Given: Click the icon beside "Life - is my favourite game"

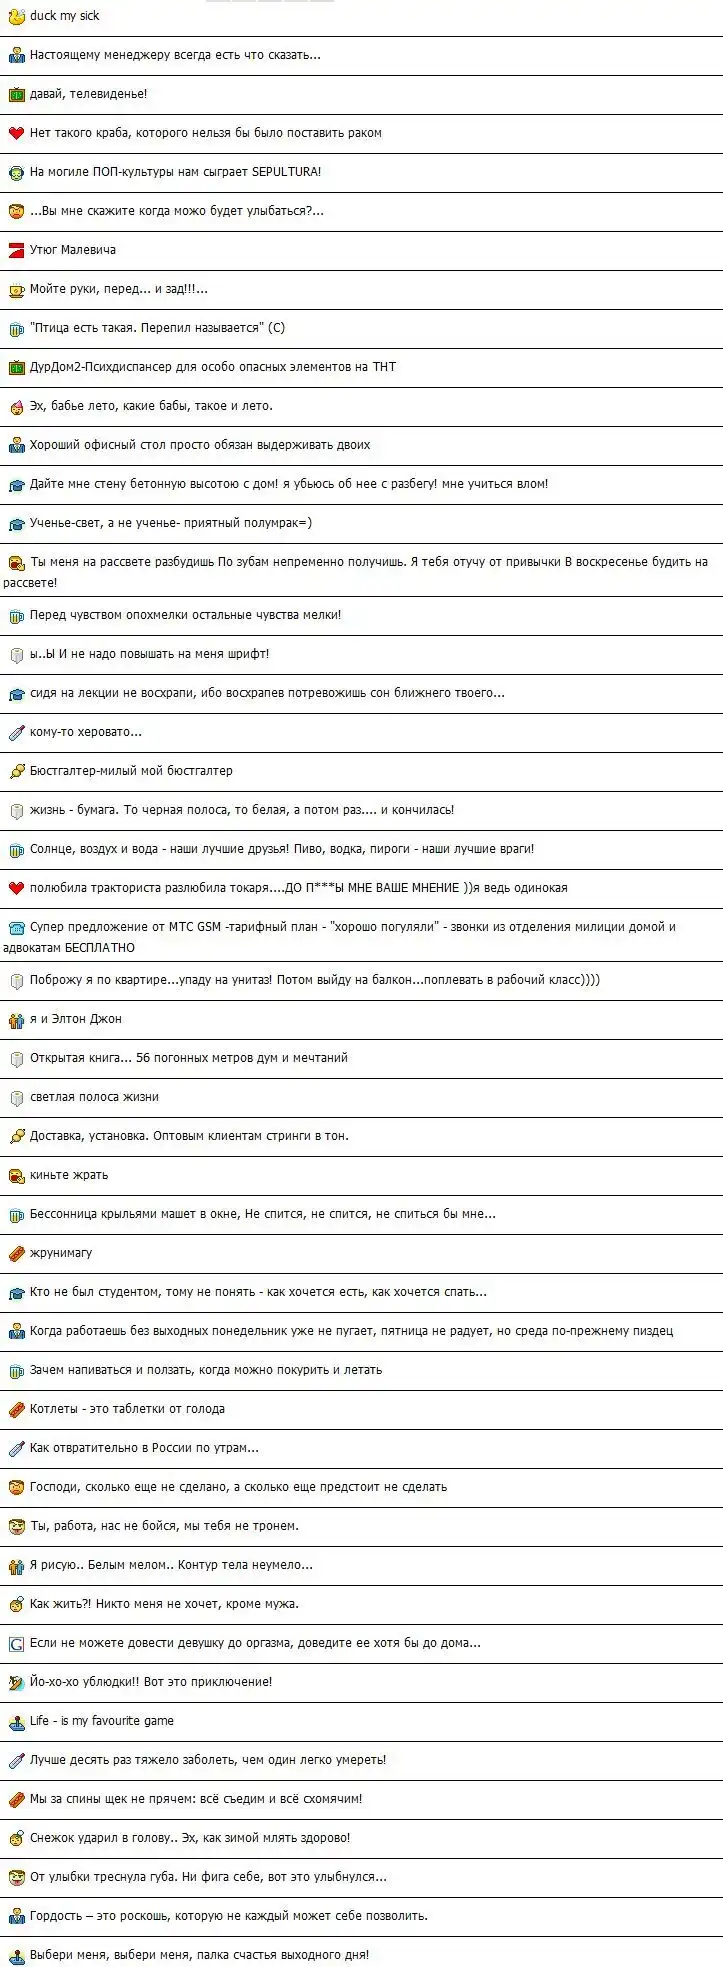Looking at the screenshot, I should pyautogui.click(x=16, y=1722).
